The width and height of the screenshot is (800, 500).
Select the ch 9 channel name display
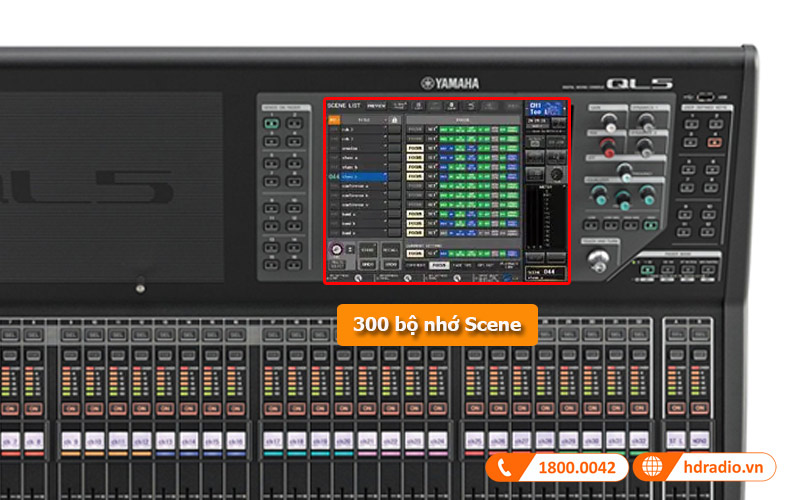pos(70,441)
